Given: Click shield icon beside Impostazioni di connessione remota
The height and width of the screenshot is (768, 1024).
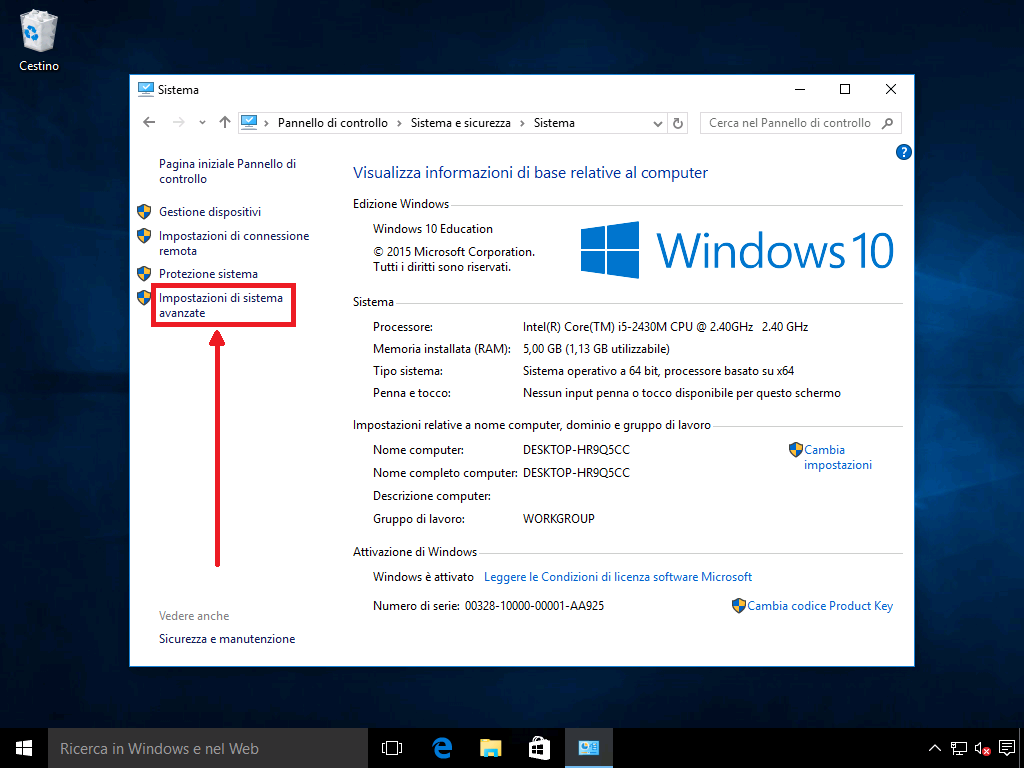Looking at the screenshot, I should (x=144, y=236).
